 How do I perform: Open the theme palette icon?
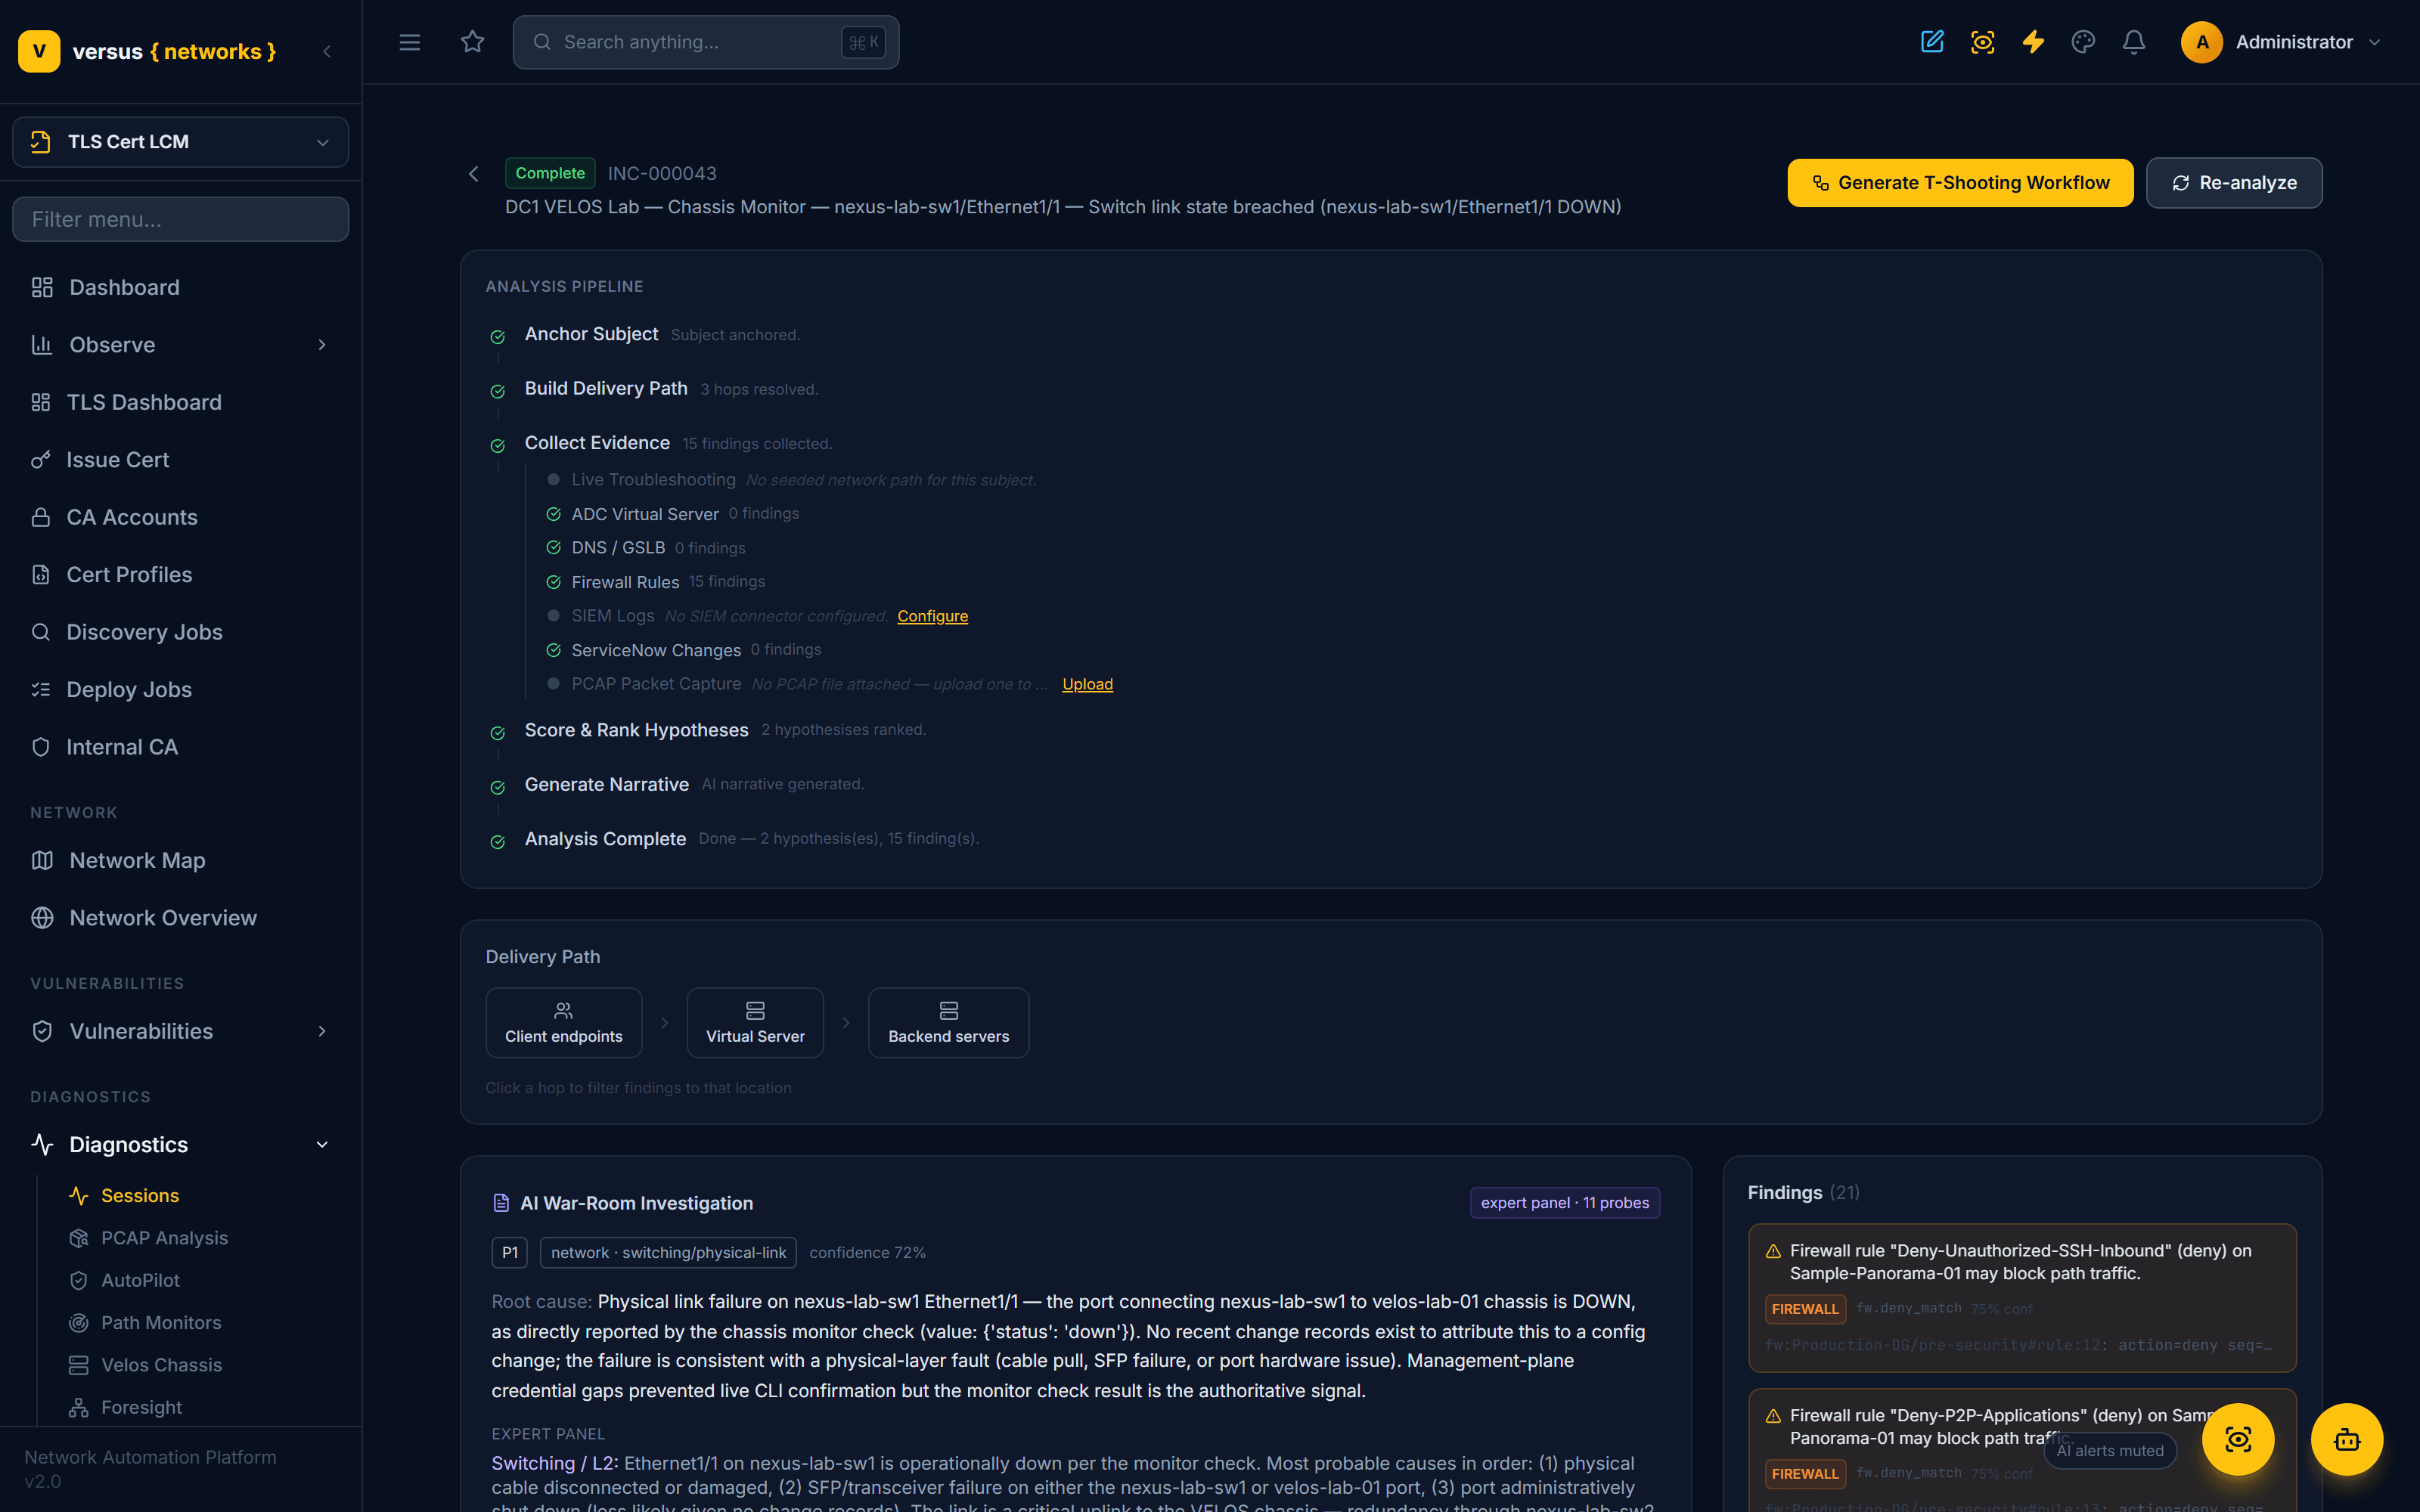pos(2084,42)
